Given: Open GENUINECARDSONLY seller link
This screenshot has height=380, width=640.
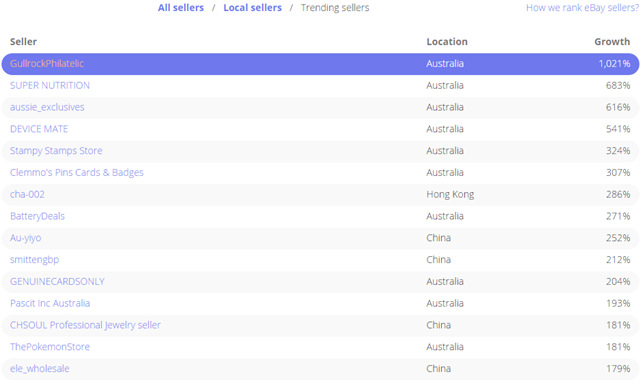Looking at the screenshot, I should (57, 281).
